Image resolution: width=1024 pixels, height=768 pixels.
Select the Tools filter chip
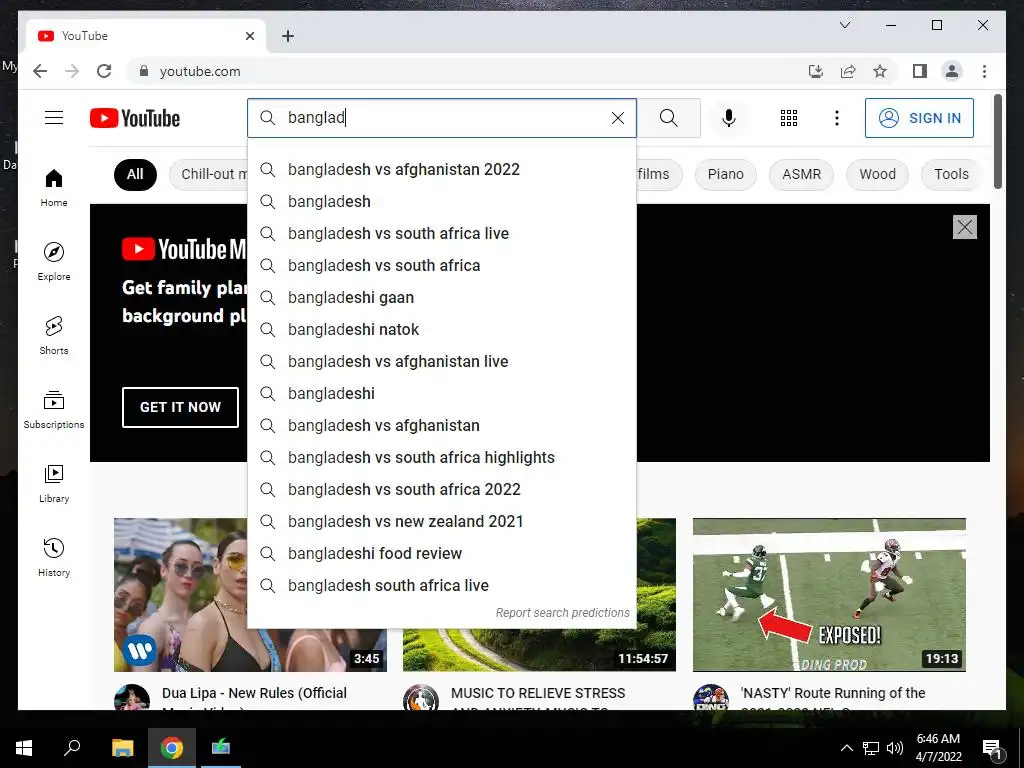(x=951, y=174)
